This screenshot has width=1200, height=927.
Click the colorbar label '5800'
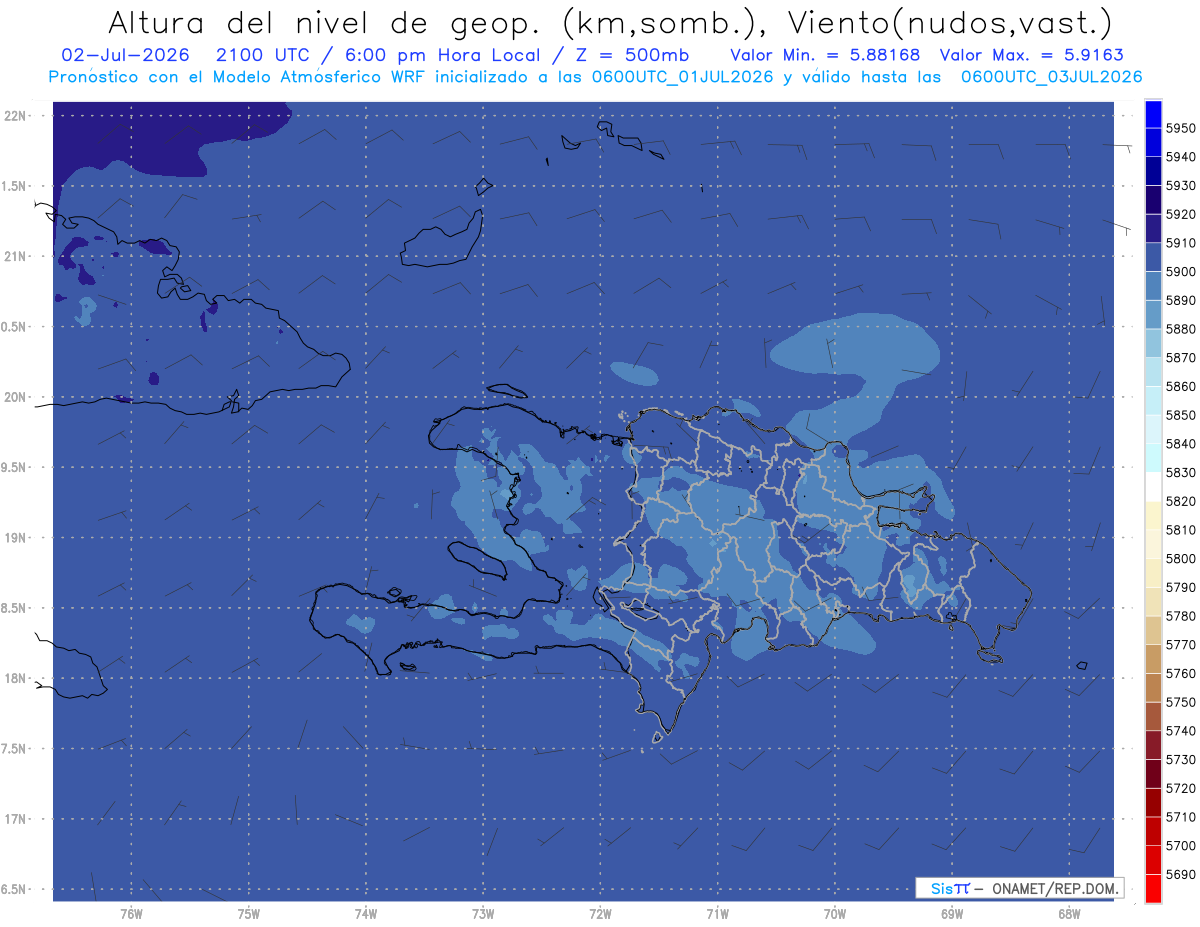click(1180, 558)
